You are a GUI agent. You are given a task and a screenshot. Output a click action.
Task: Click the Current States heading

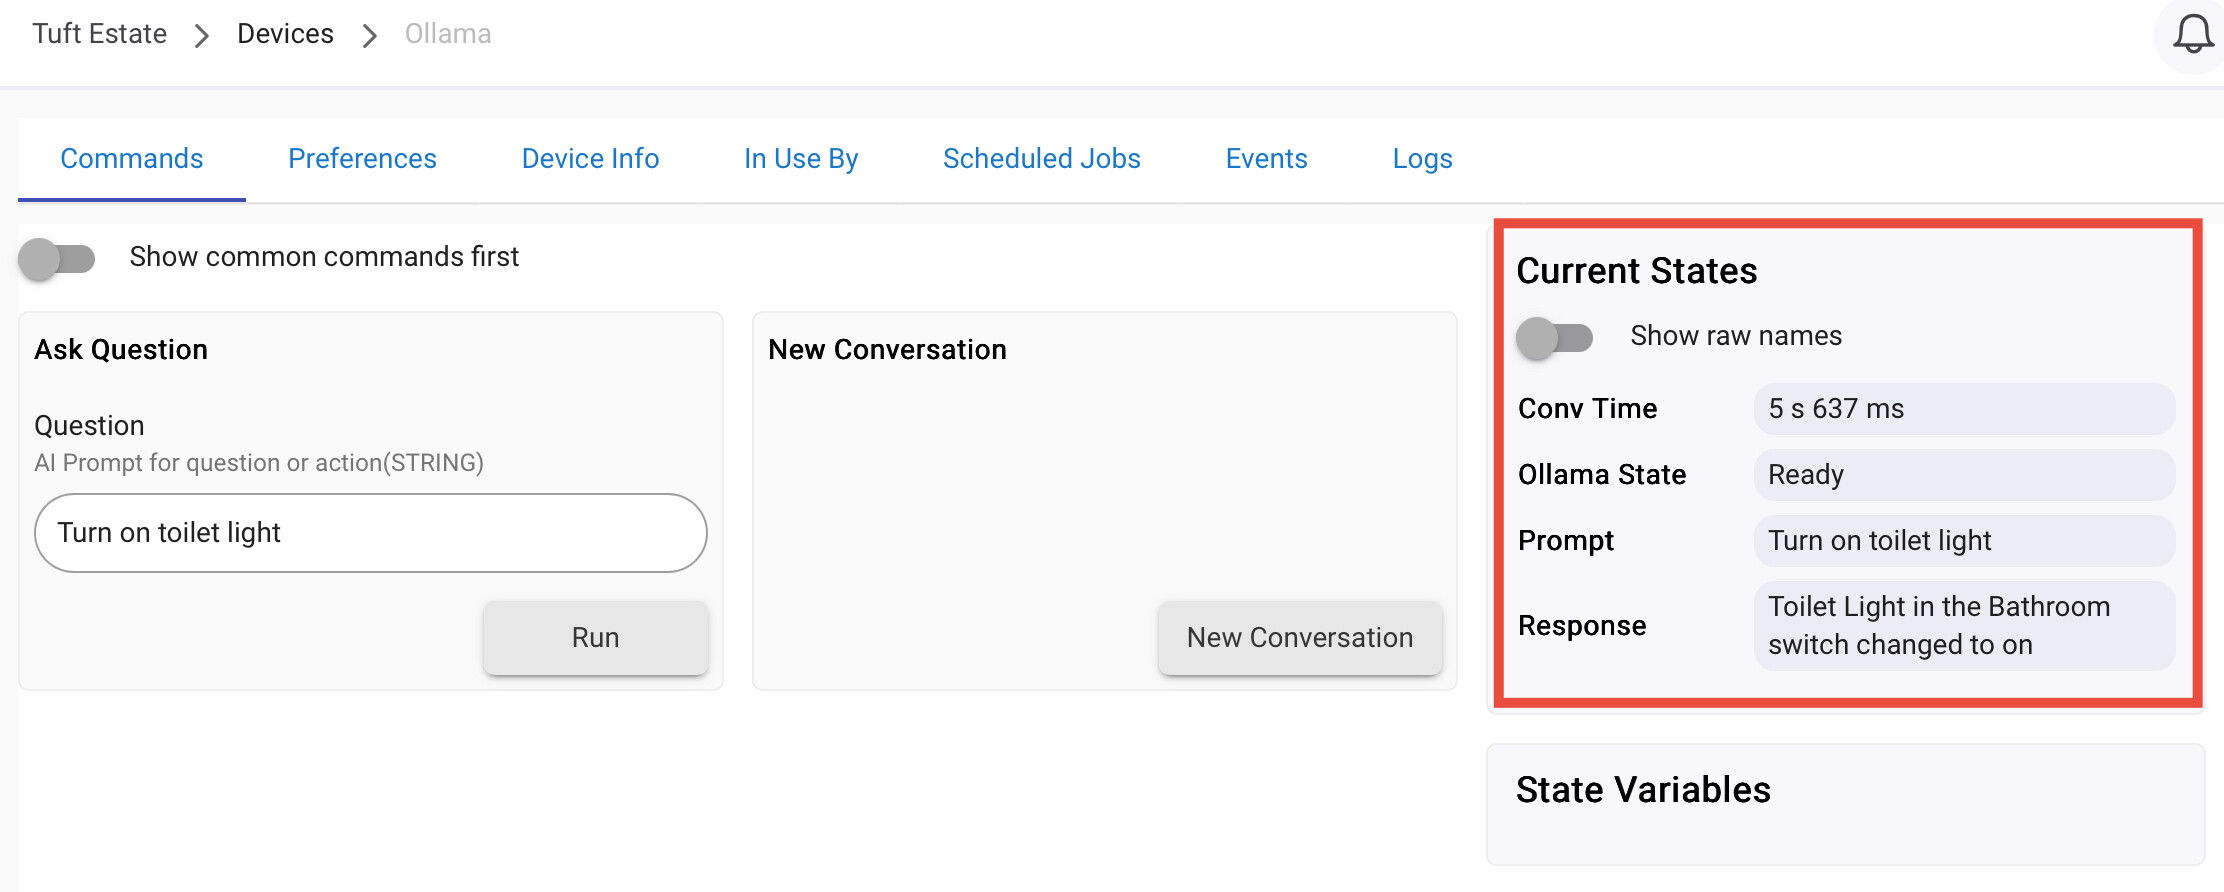pos(1637,271)
